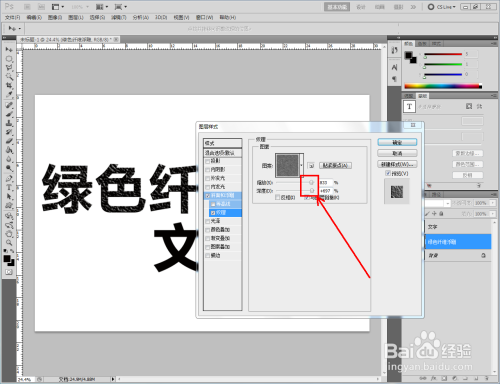Enable the 颜色叠加 color overlay checkbox

point(208,230)
